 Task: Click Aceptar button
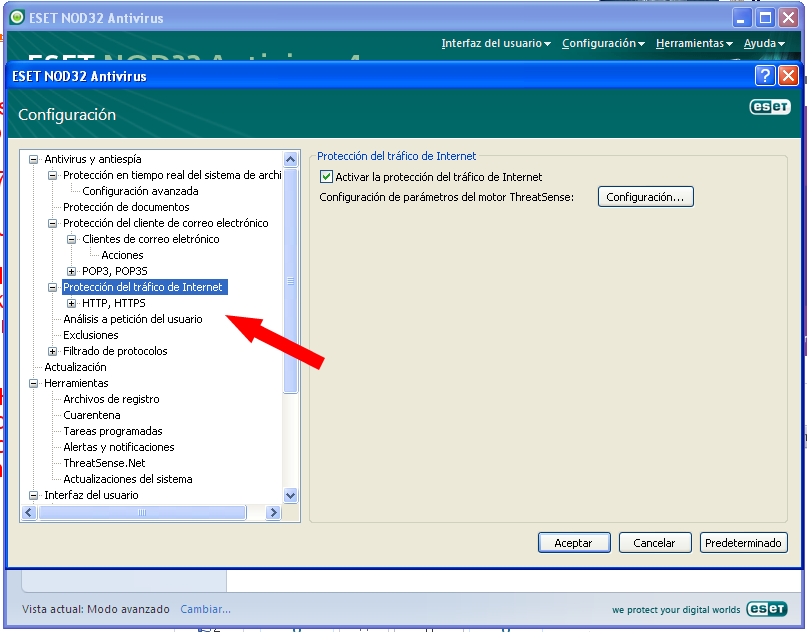tap(574, 542)
